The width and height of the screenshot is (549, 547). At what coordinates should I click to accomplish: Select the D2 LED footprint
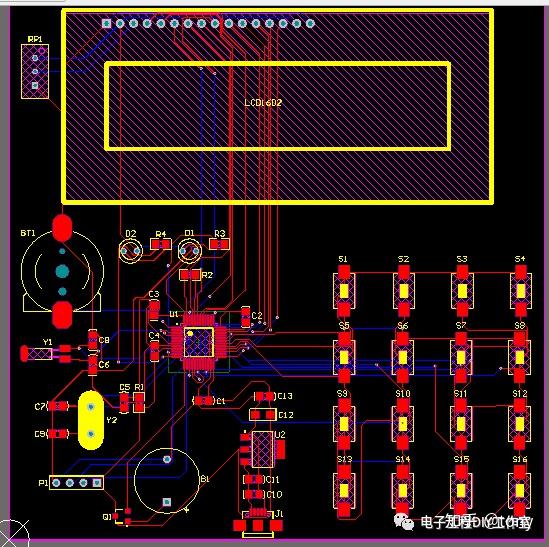131,251
